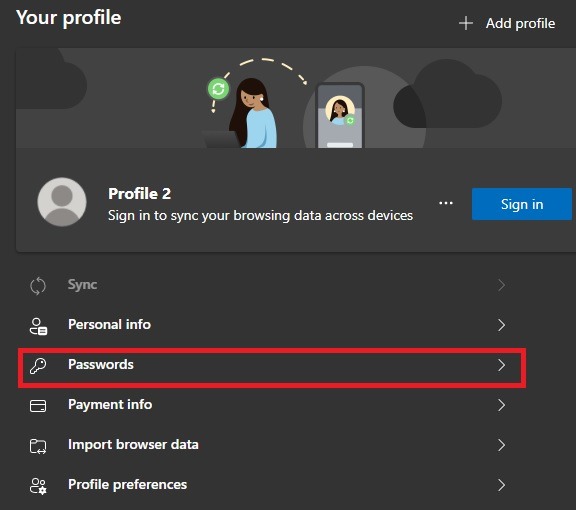
Task: Open the three-dot menu for Profile 2
Action: 446,203
